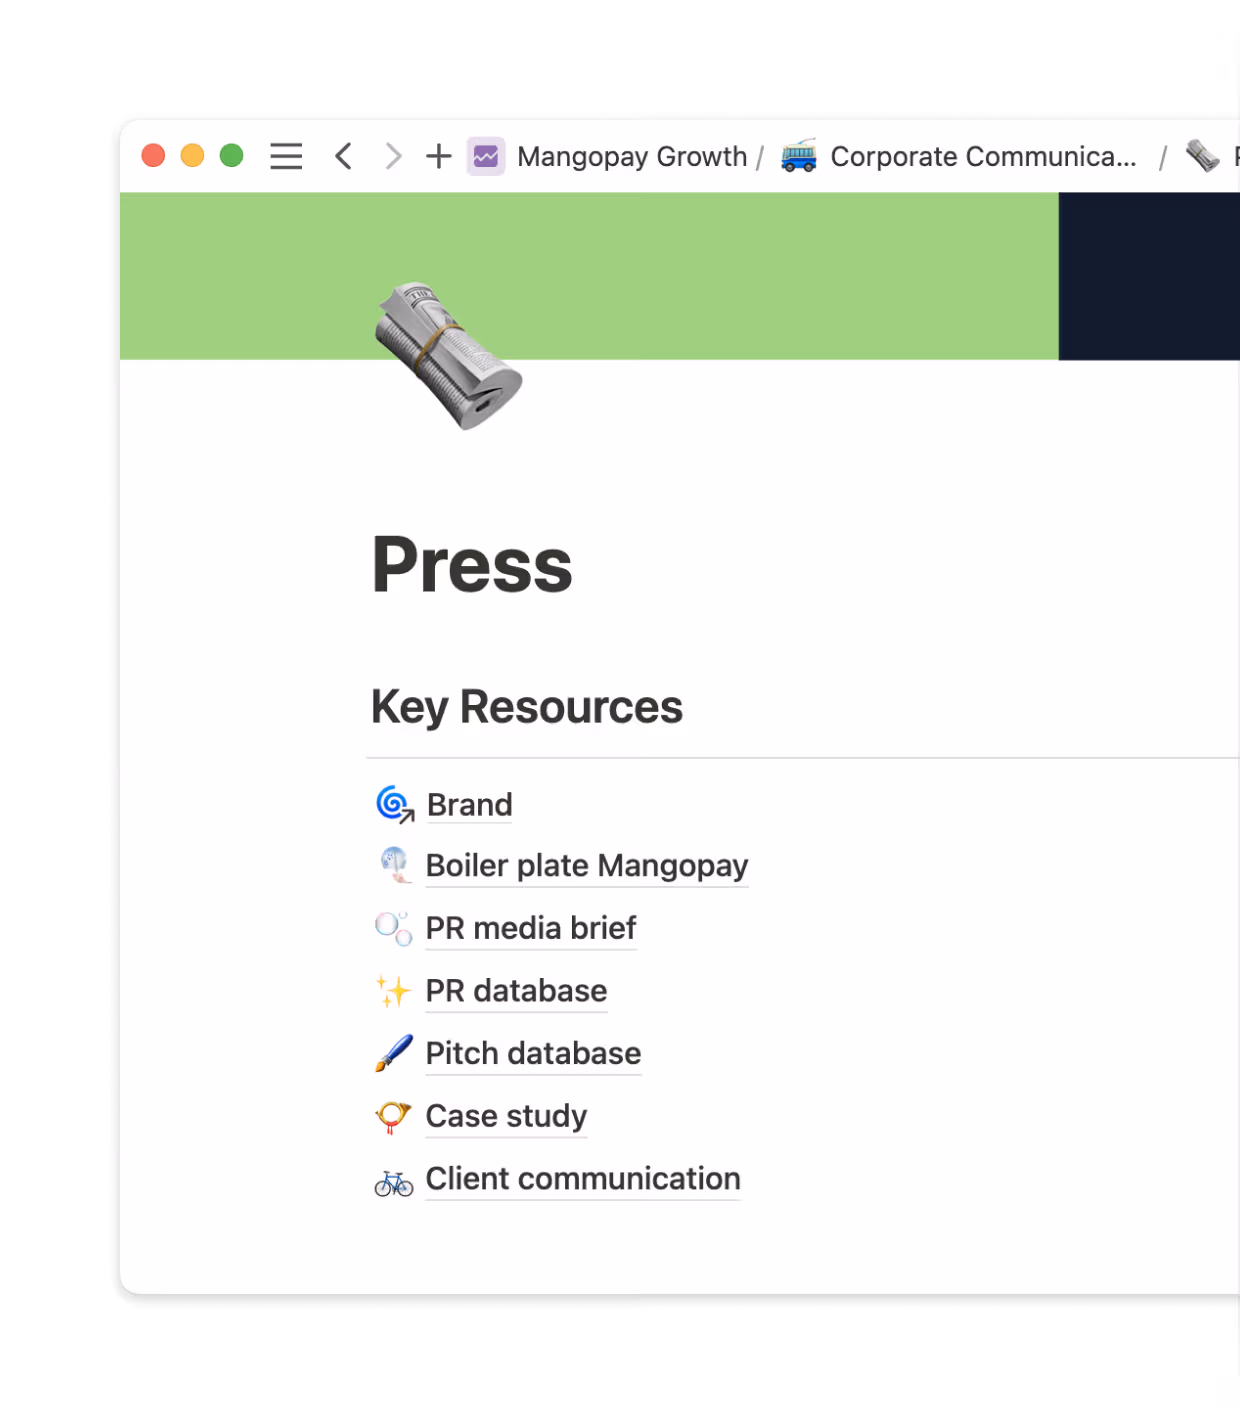Image resolution: width=1240 pixels, height=1414 pixels.
Task: Open the Client communication link
Action: pyautogui.click(x=583, y=1179)
